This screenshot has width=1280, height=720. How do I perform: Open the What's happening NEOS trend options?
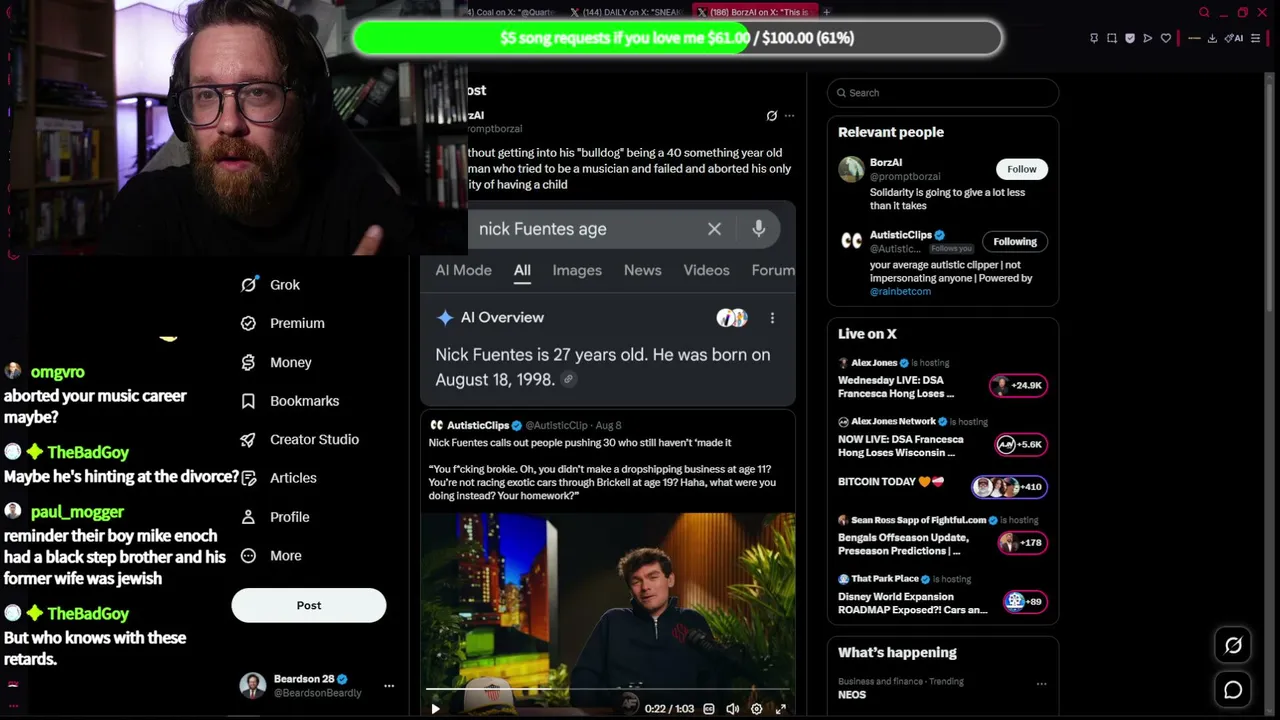click(1041, 684)
